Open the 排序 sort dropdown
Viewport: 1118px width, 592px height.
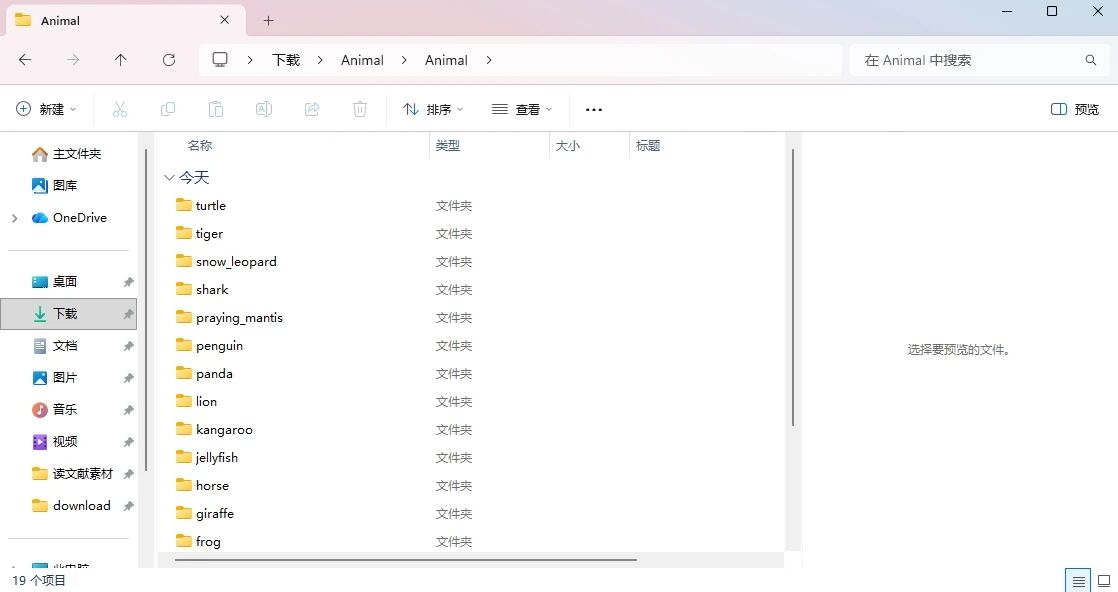pyautogui.click(x=432, y=109)
